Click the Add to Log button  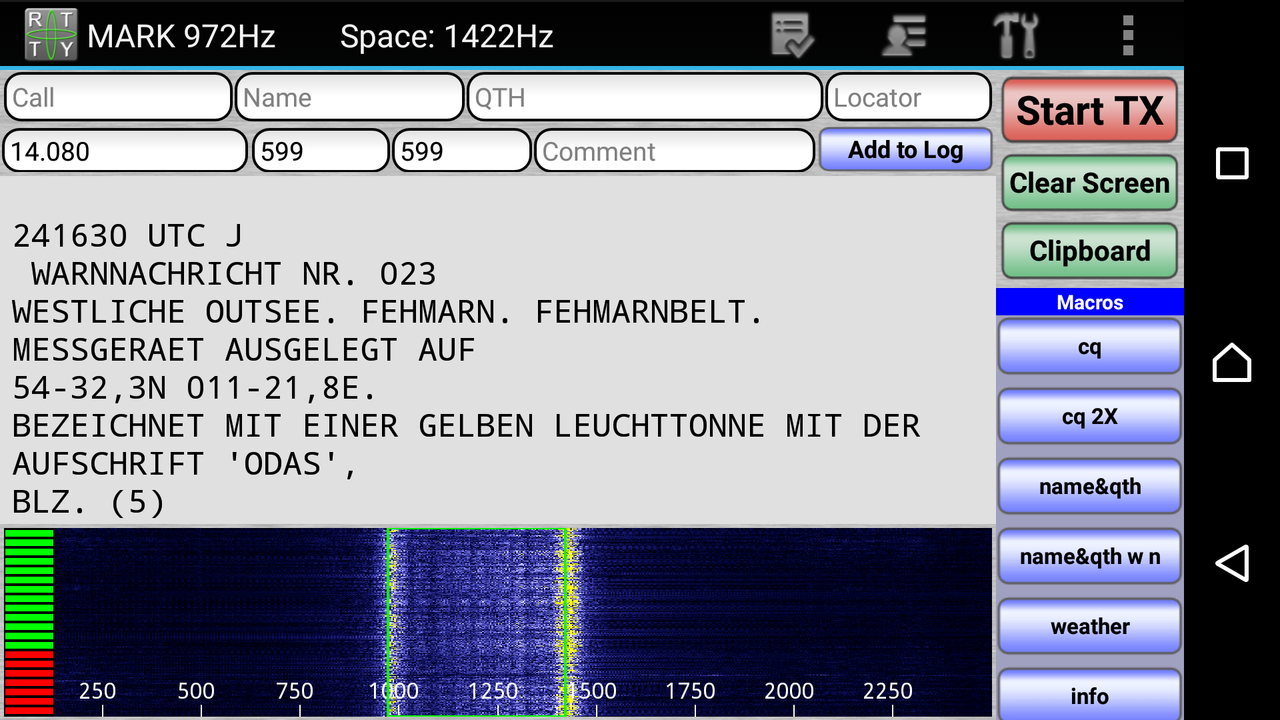click(906, 150)
